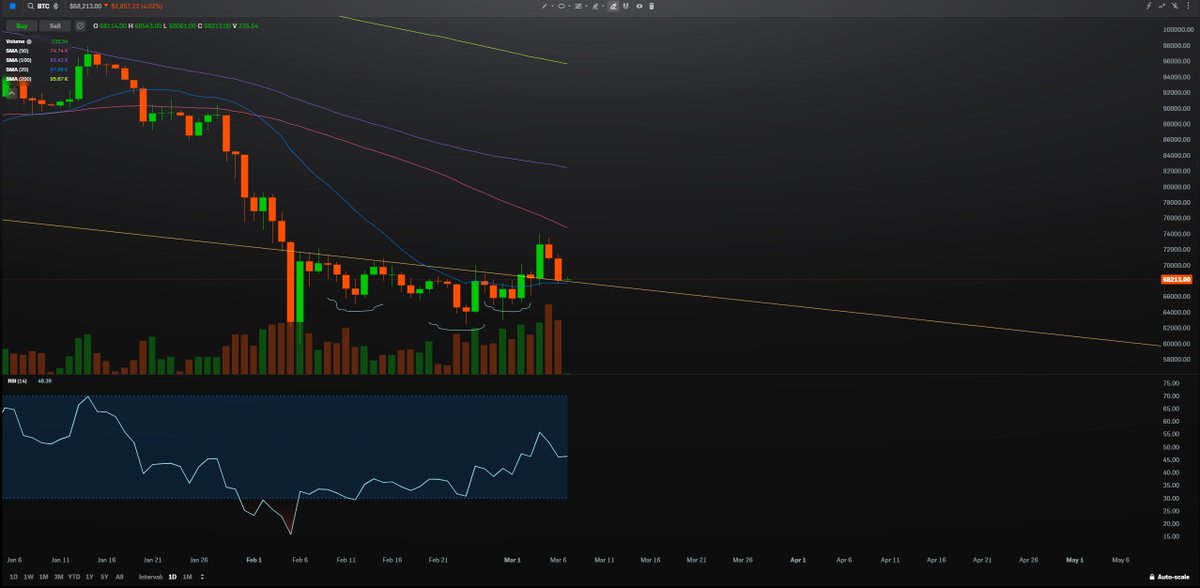This screenshot has width=1200, height=588.
Task: Select the ellipse shape drawing tool
Action: point(561,6)
